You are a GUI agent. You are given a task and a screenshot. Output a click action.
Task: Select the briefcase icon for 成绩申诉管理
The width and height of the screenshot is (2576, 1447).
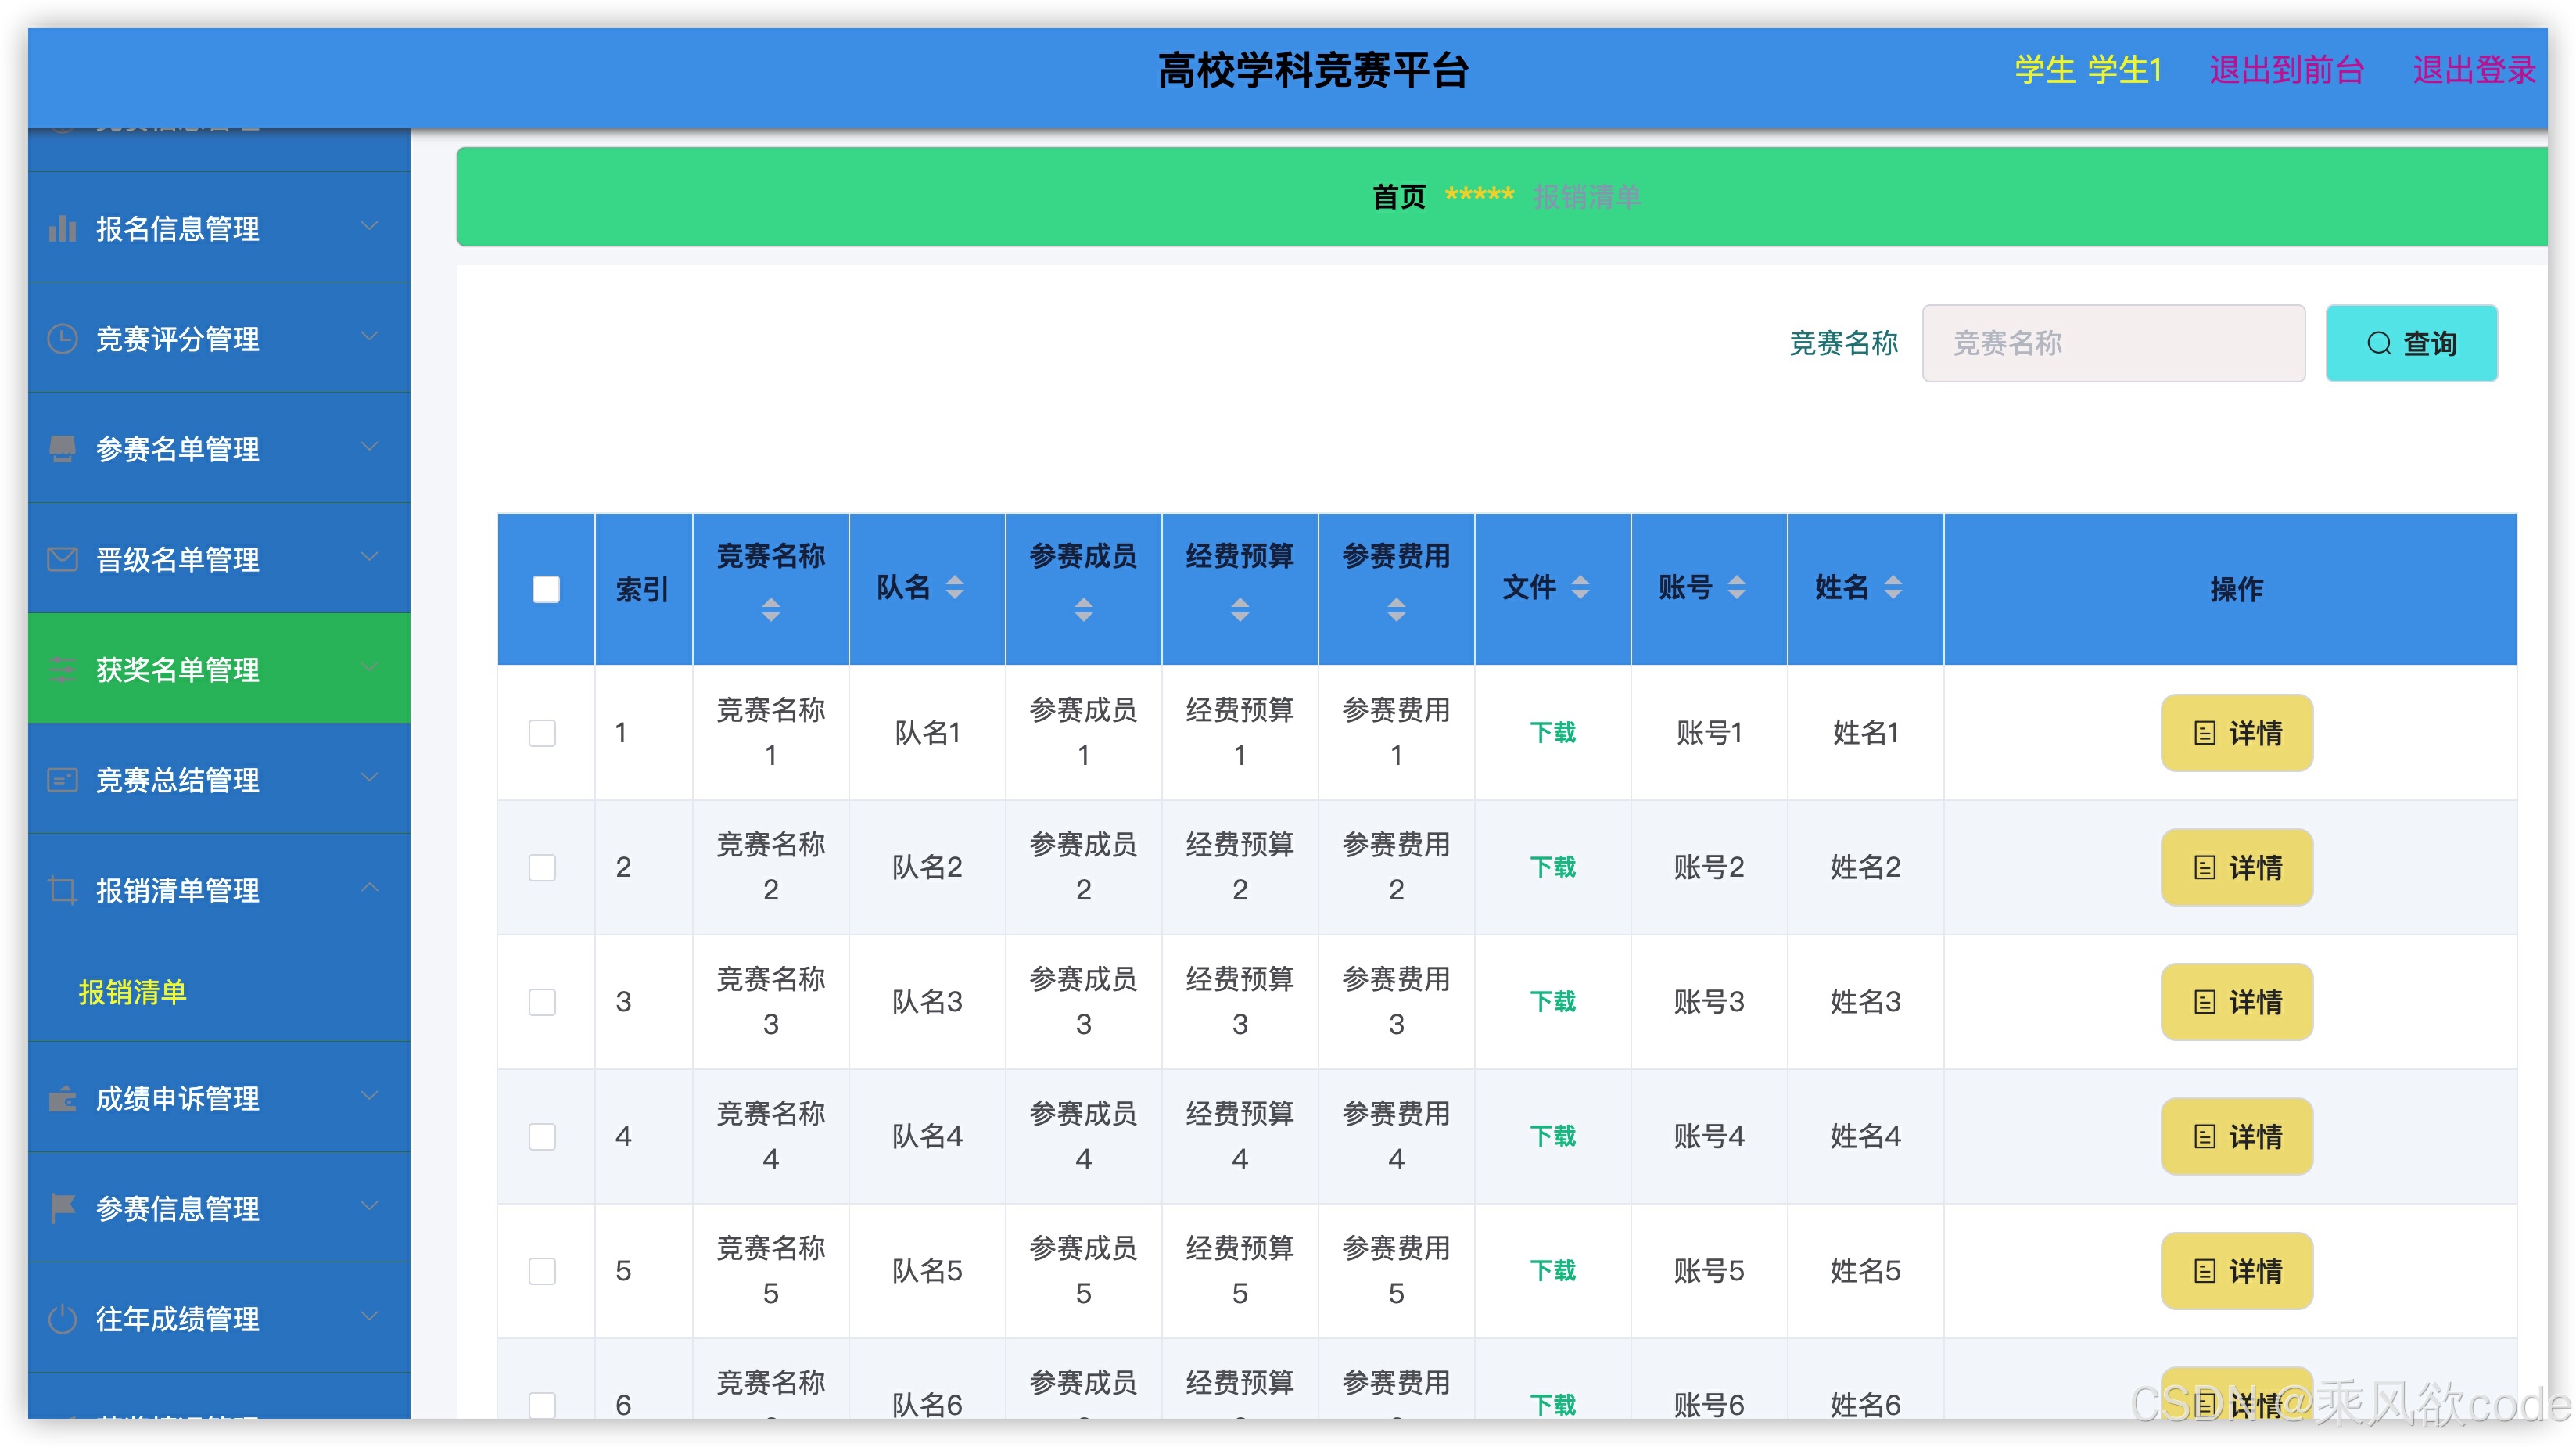[62, 1097]
